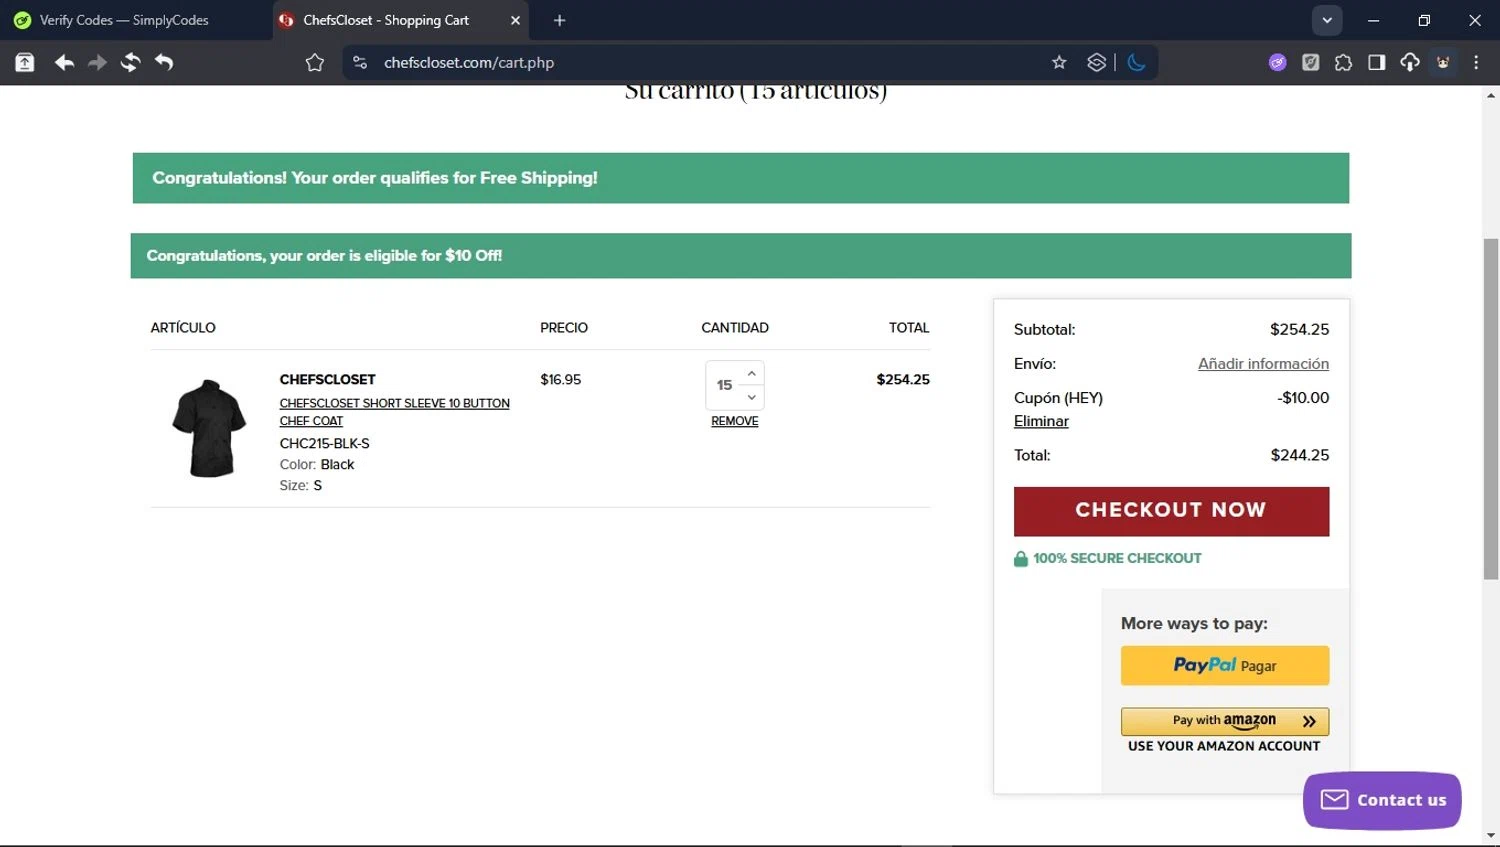Viewport: 1500px width, 847px height.
Task: Click the Pay with Amazon button
Action: pyautogui.click(x=1224, y=721)
